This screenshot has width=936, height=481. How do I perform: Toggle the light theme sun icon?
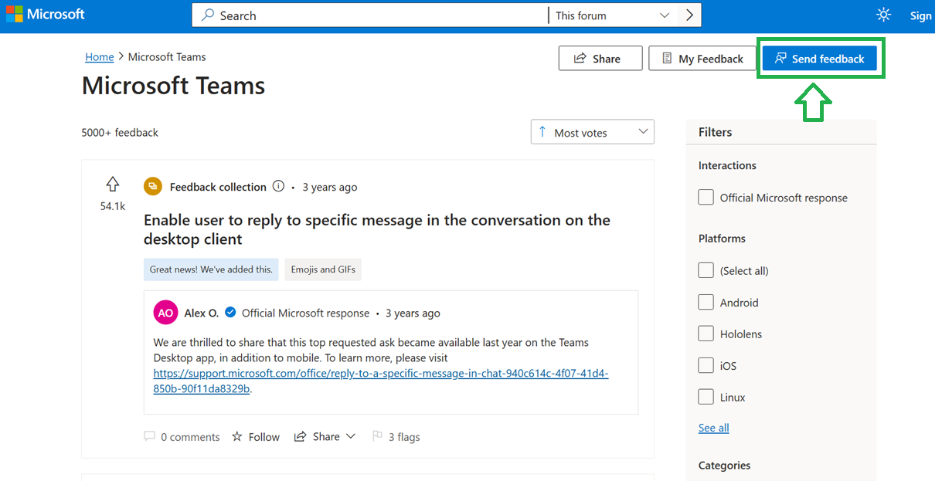tap(883, 16)
